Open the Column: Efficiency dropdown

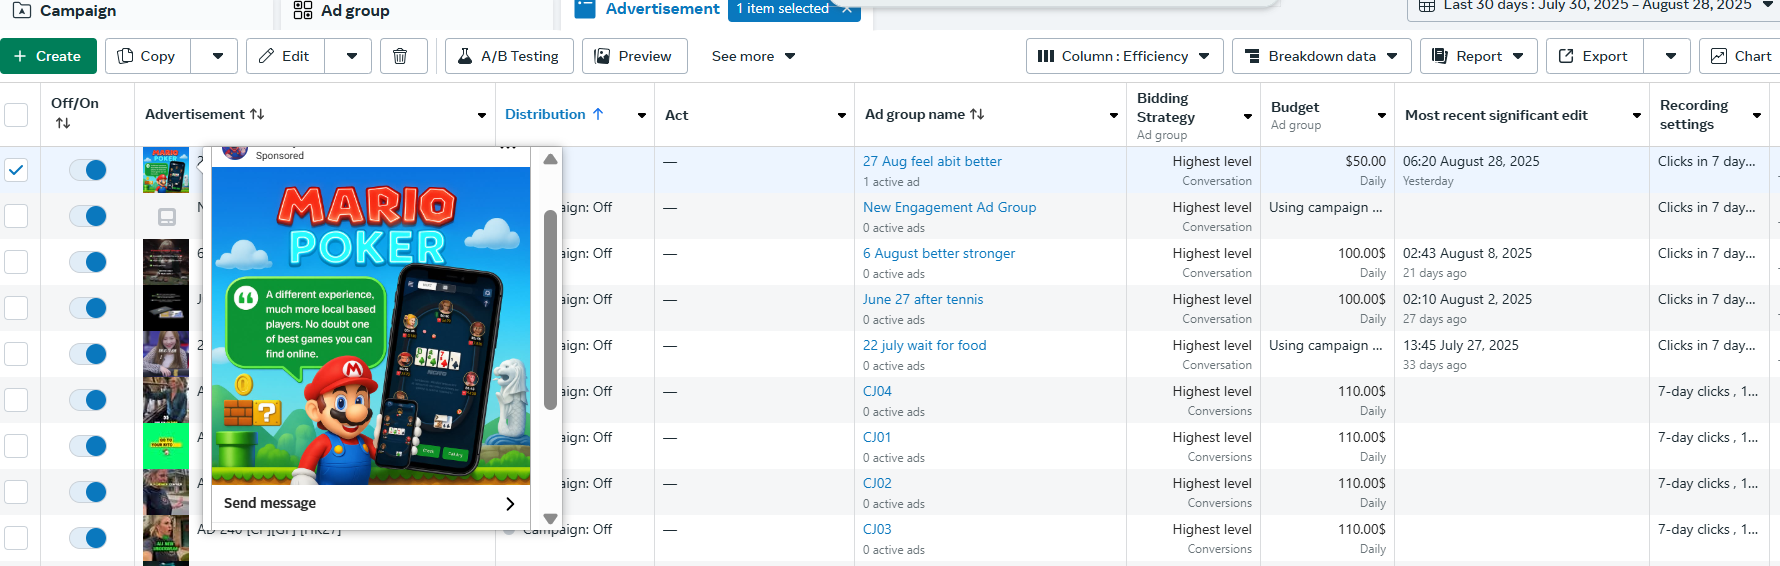1124,56
